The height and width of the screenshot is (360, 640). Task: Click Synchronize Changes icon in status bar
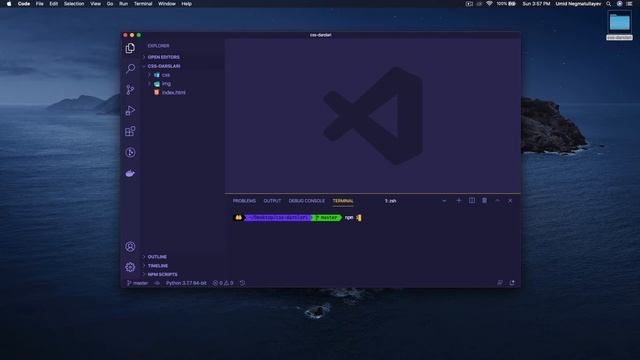pos(157,283)
